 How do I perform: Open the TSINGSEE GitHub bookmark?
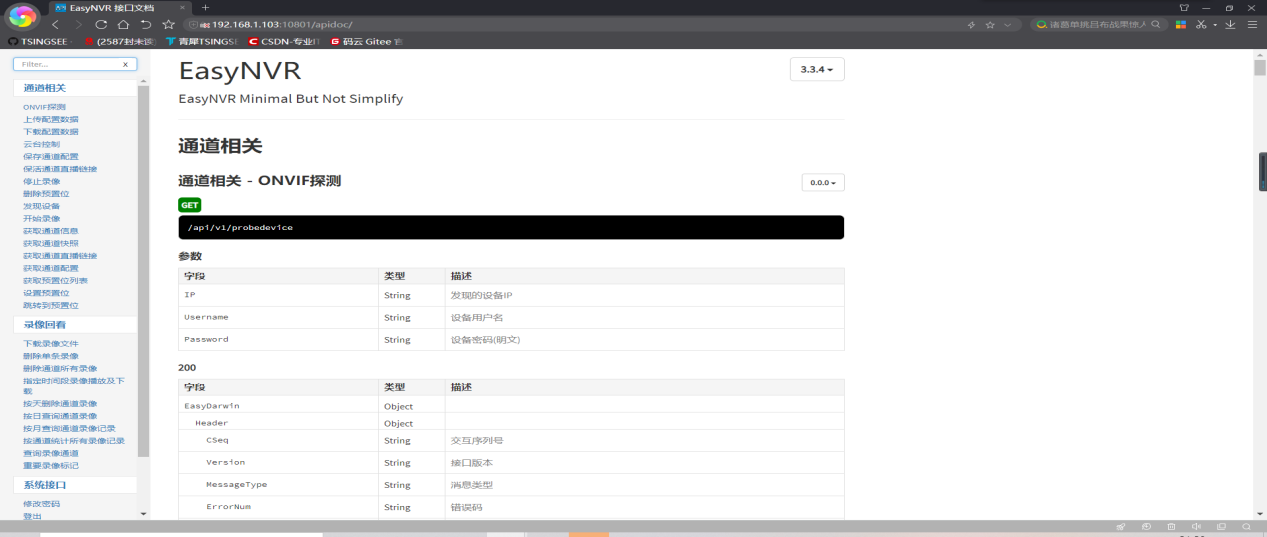(39, 41)
